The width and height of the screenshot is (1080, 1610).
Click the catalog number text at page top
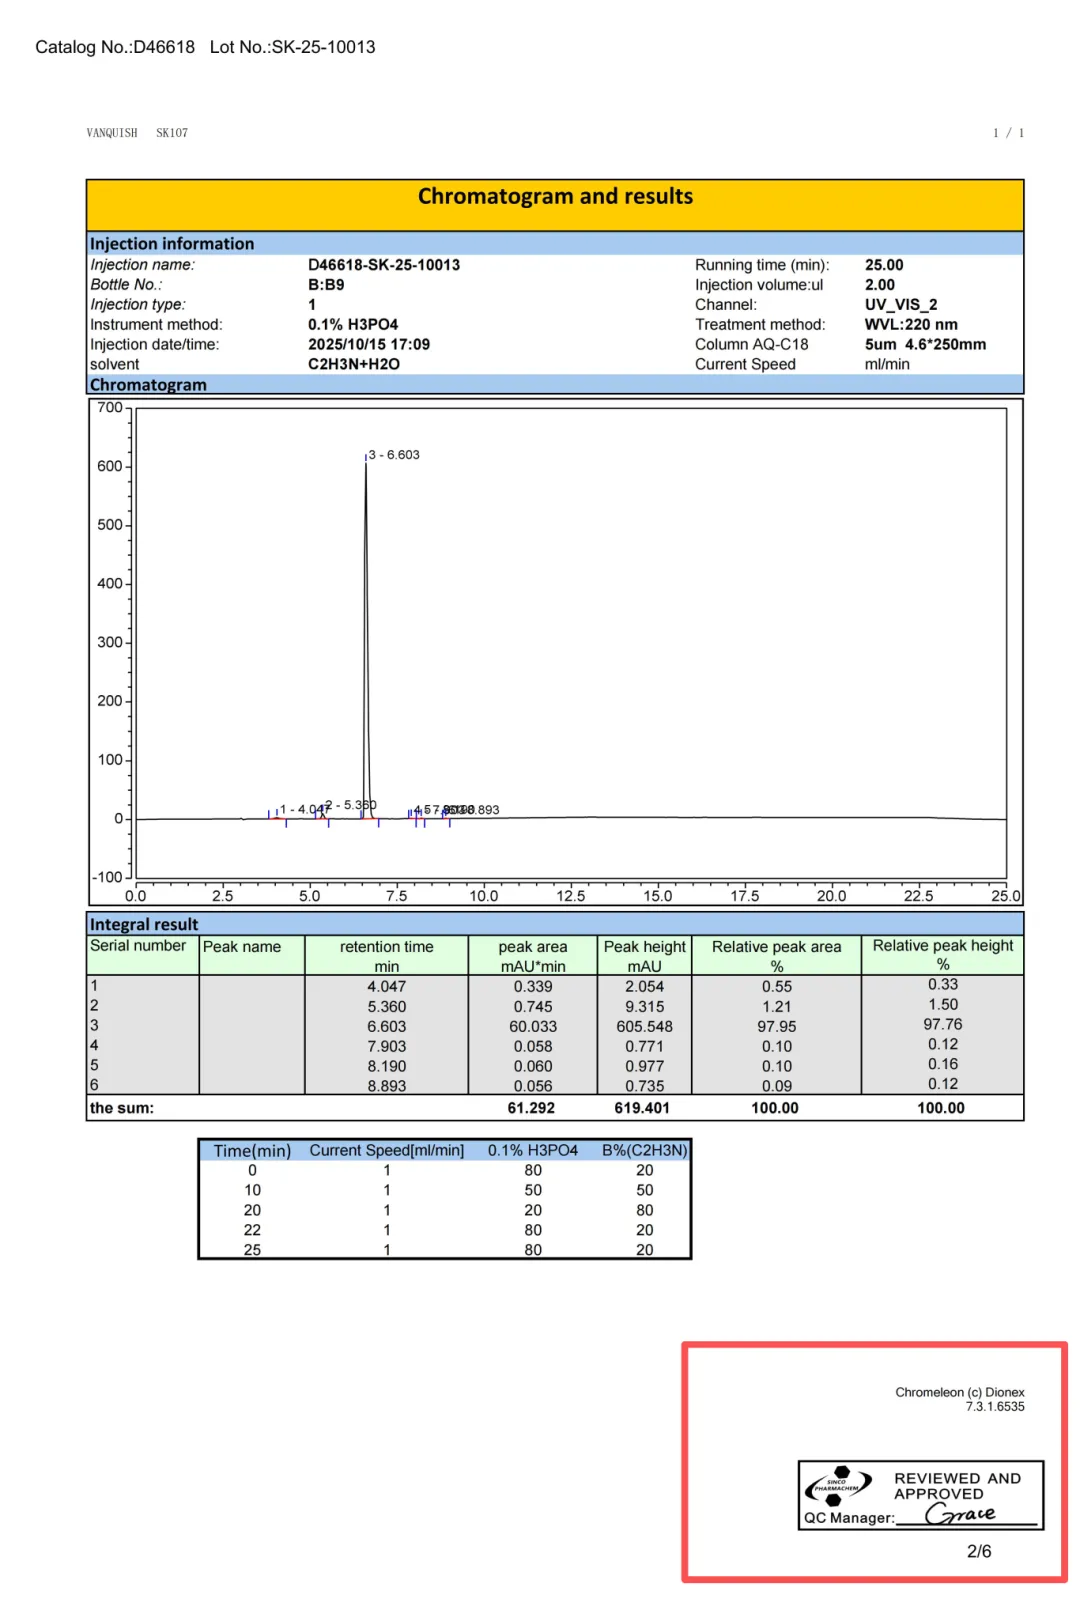[115, 47]
